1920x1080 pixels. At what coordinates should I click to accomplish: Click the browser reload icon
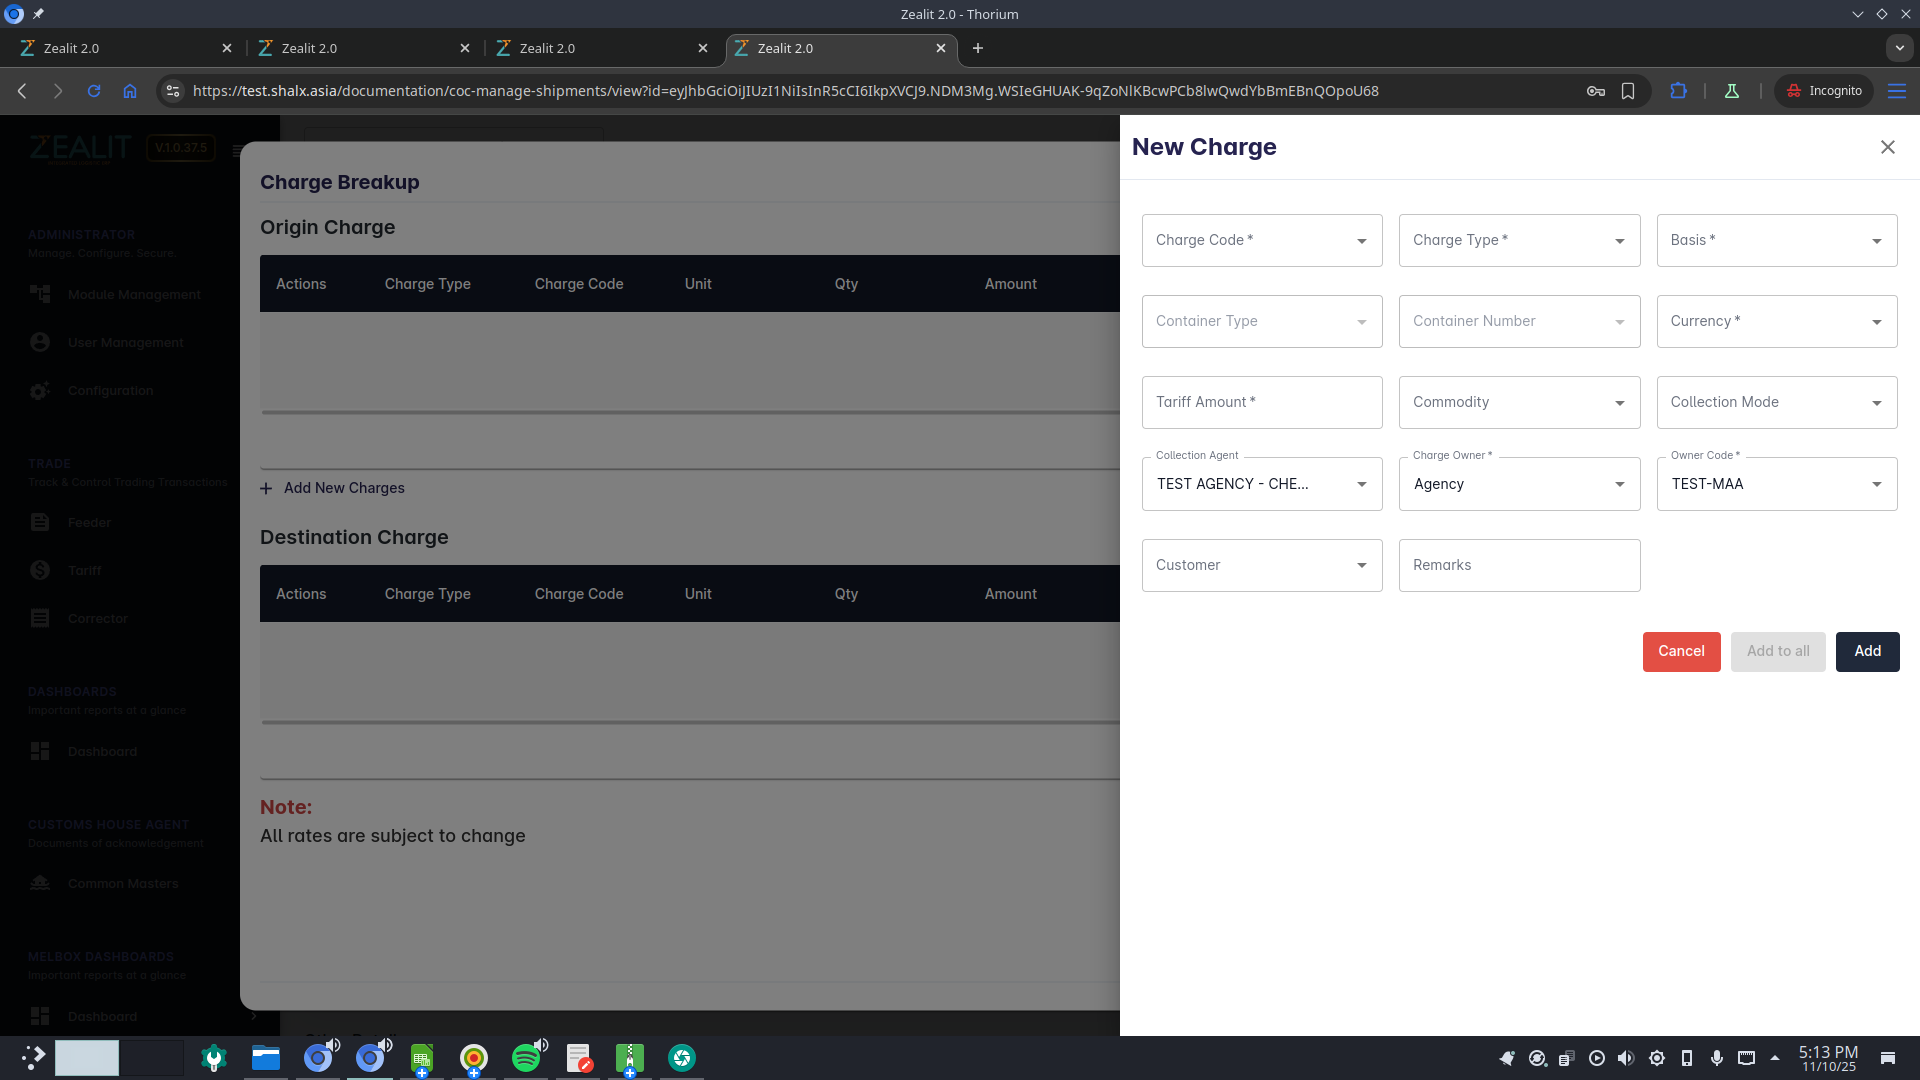94,91
